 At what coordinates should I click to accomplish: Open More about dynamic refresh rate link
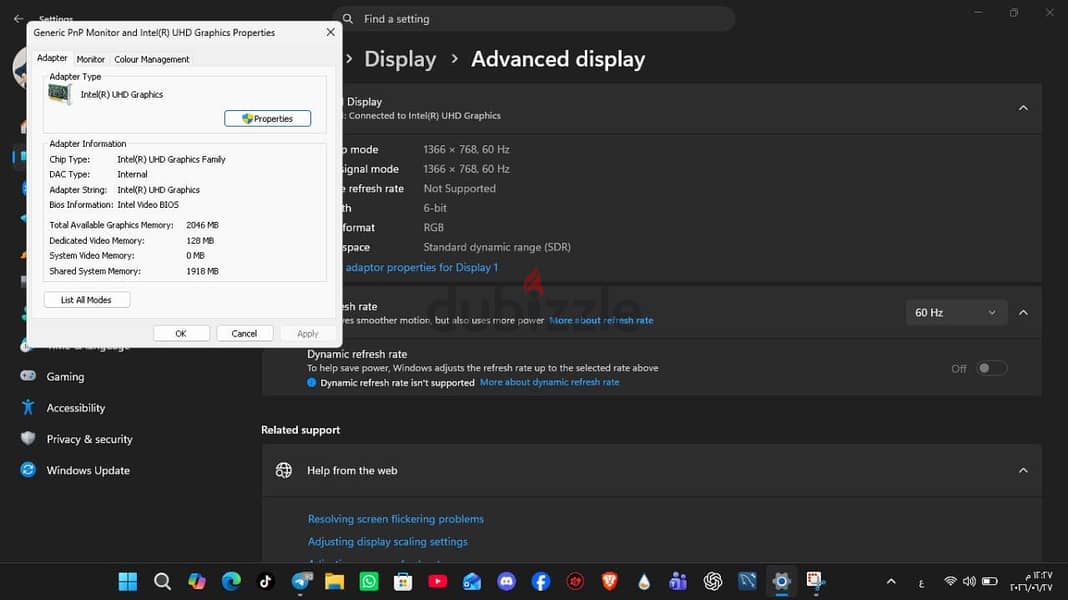pyautogui.click(x=550, y=382)
